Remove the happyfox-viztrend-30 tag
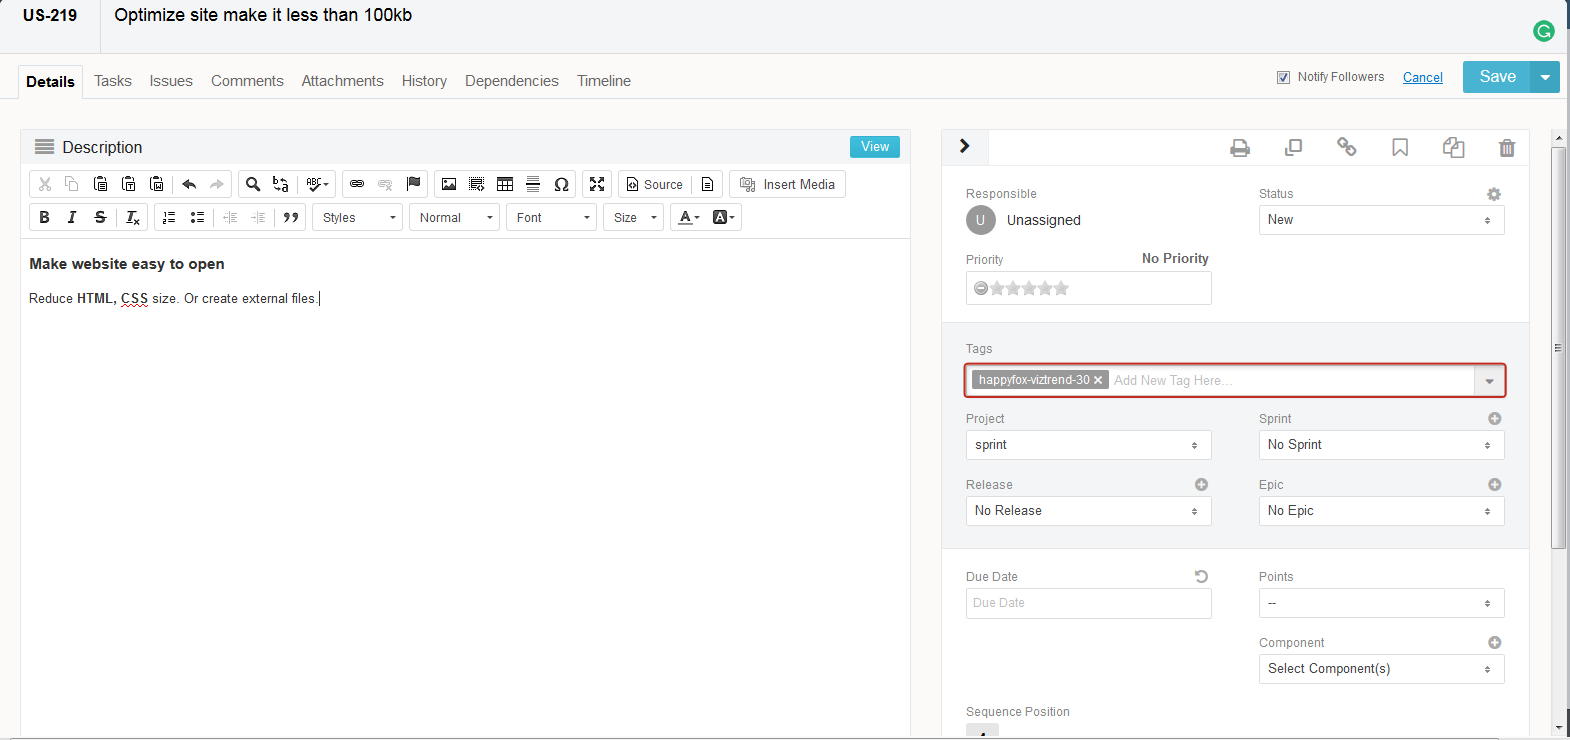 click(1098, 380)
